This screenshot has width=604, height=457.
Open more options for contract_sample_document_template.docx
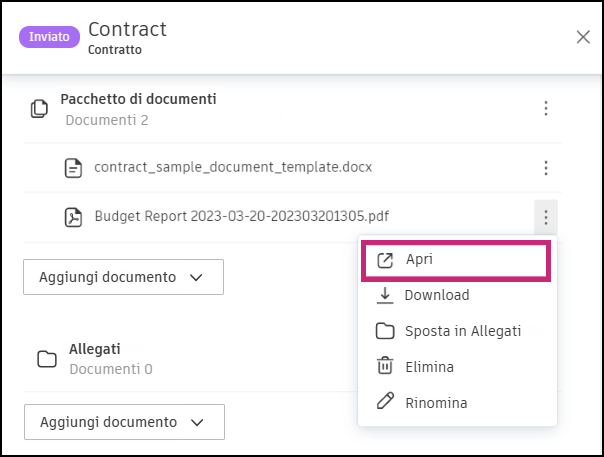tap(545, 168)
